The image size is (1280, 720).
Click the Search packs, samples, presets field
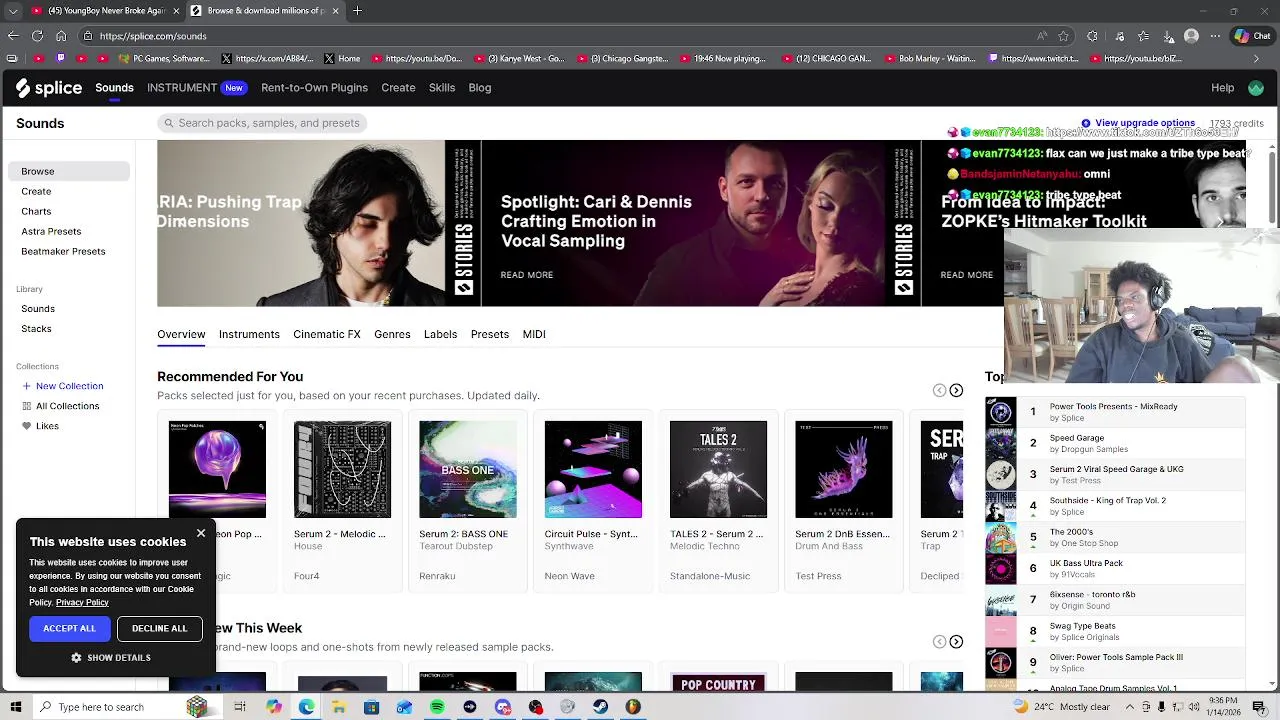click(x=262, y=123)
